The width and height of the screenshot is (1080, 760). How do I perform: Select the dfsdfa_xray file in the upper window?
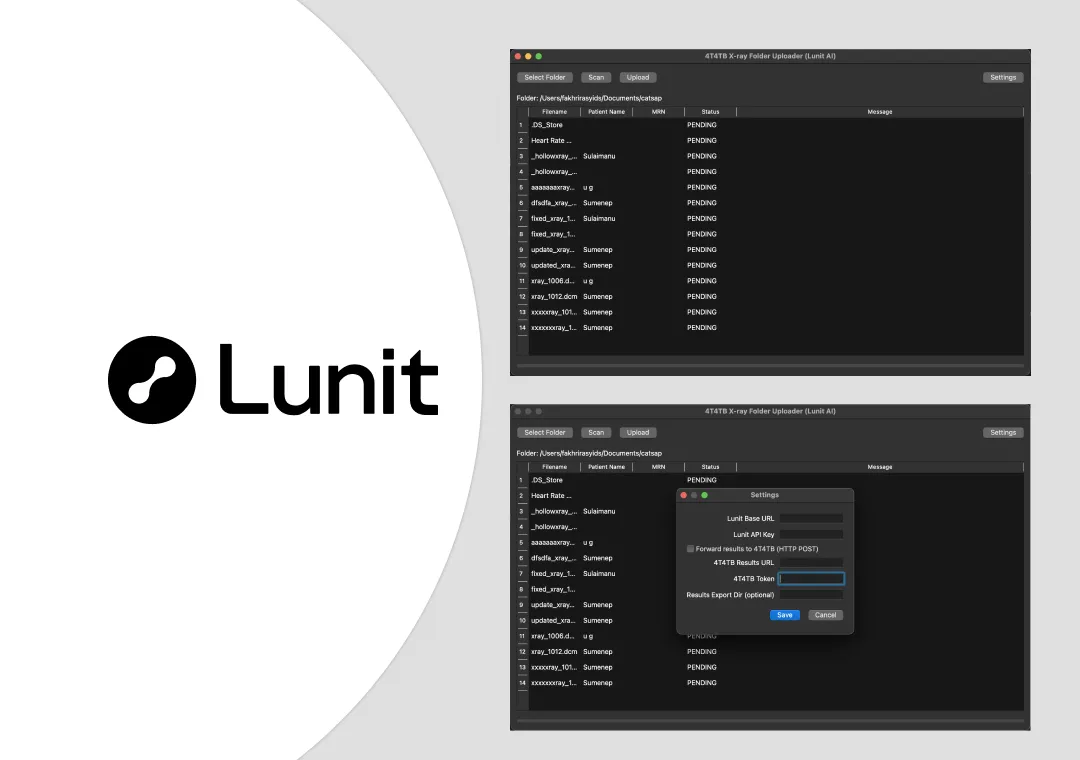[x=770, y=203]
